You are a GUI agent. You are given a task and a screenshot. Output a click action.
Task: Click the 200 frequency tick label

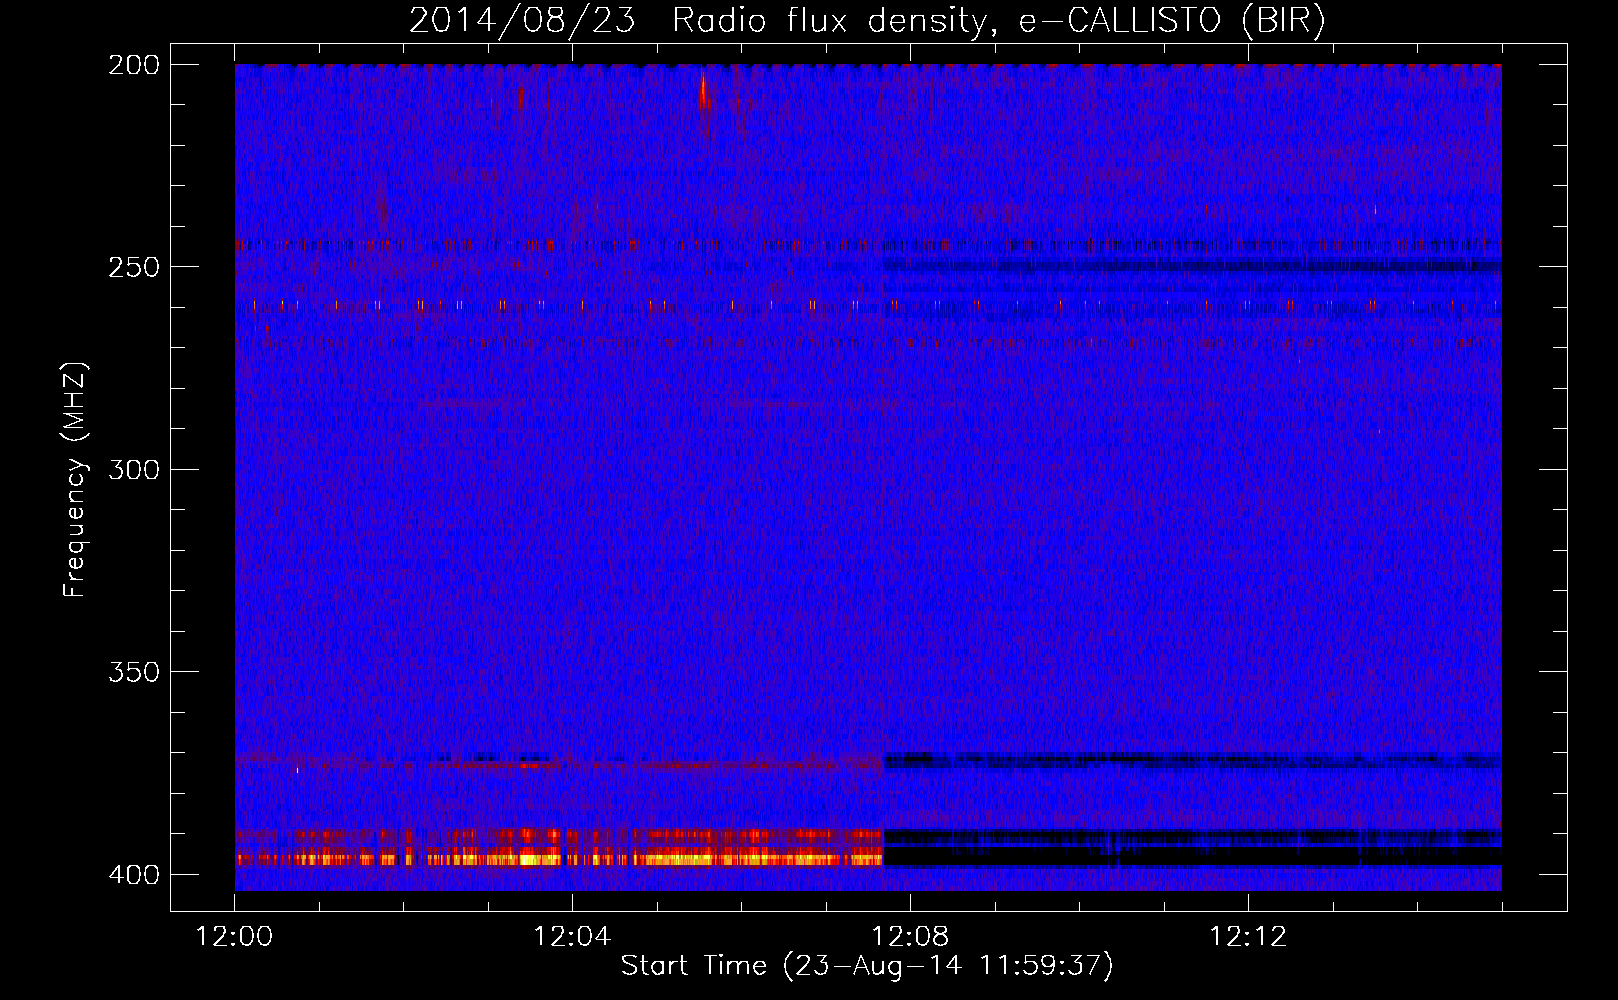(134, 65)
